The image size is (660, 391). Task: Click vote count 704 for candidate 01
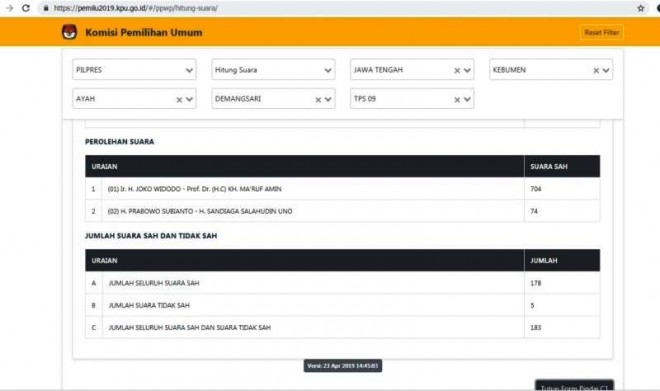535,189
